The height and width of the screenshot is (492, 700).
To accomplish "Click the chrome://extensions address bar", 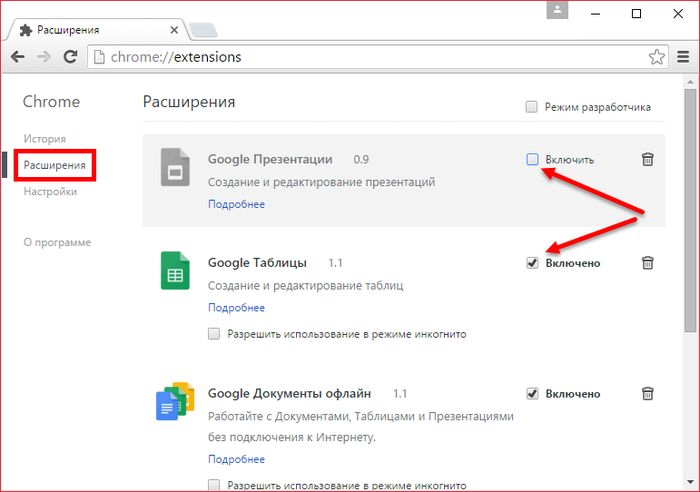I will [x=377, y=57].
